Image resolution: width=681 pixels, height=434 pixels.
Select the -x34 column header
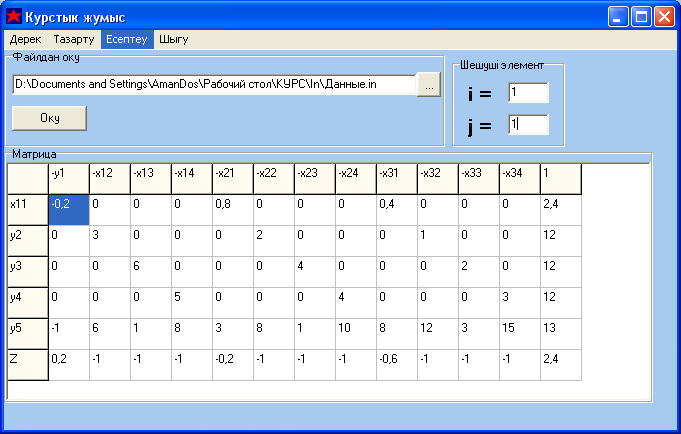click(x=520, y=179)
